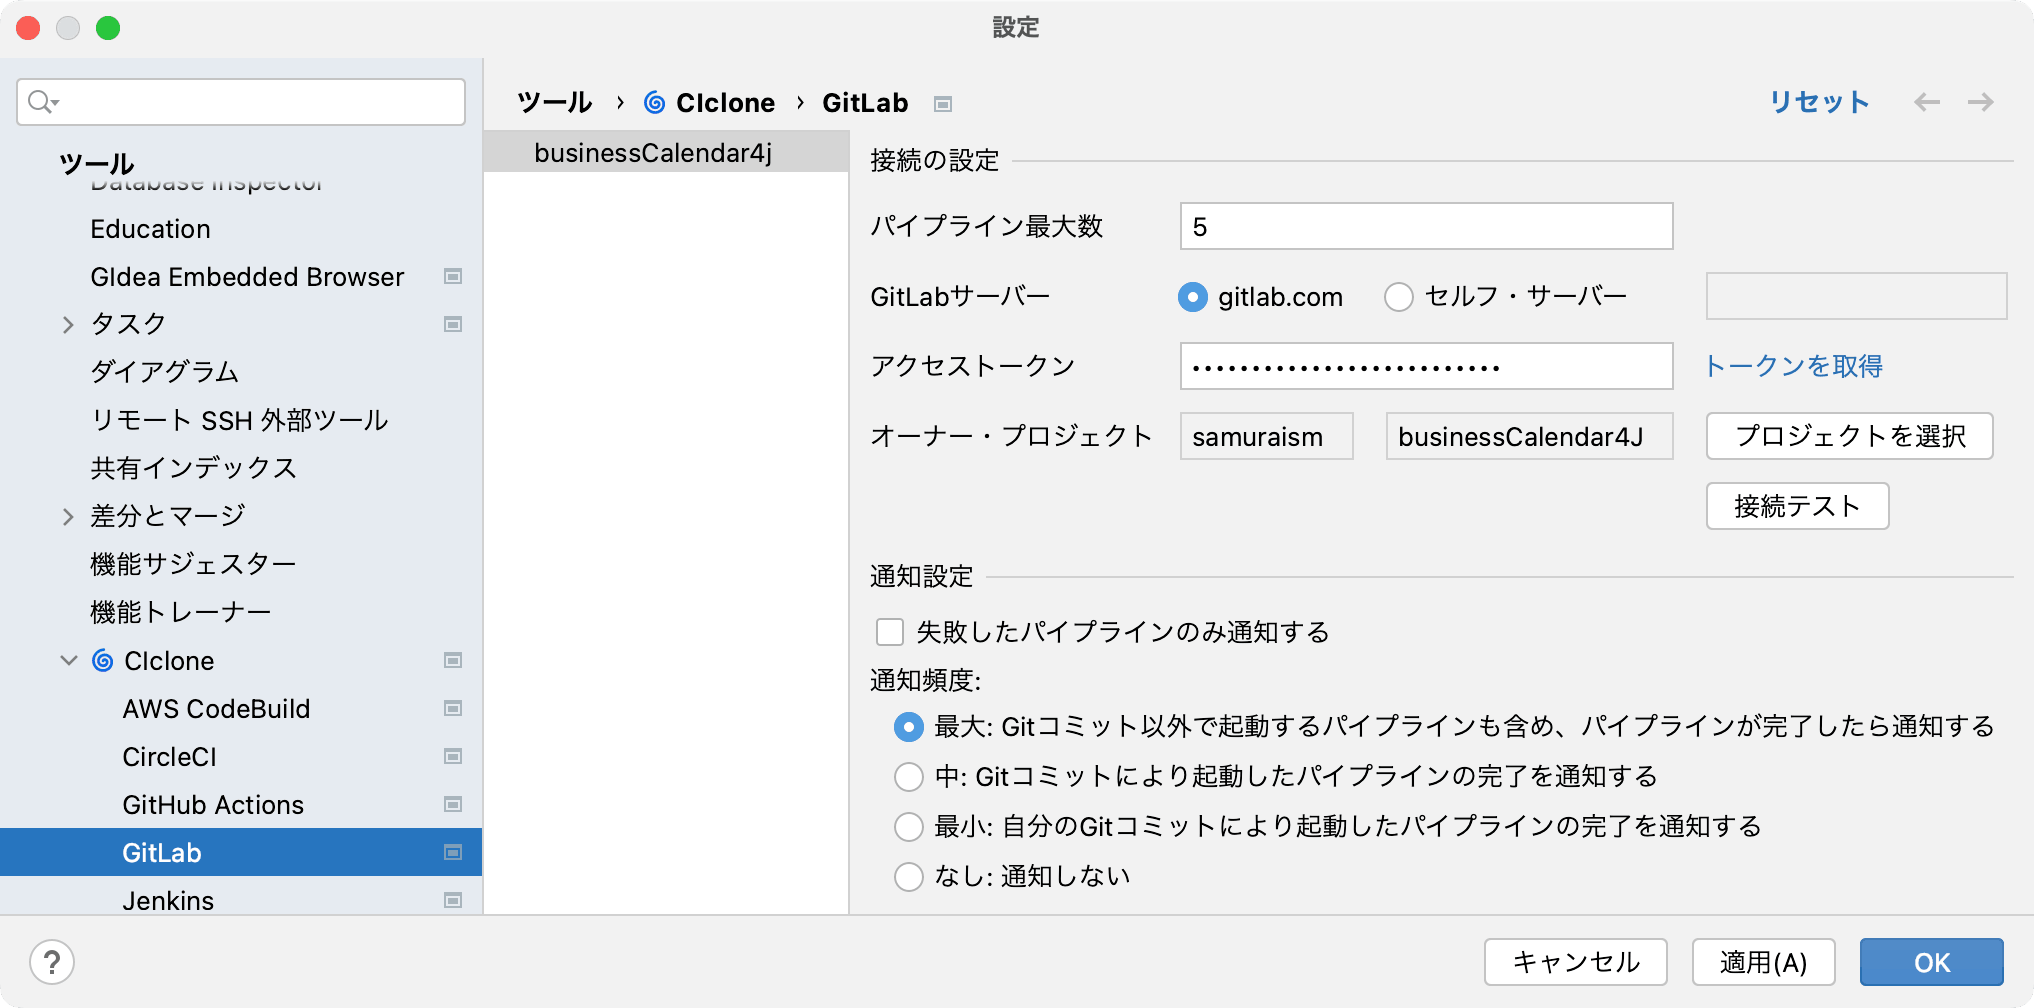Click the project icon beside Jenkins
This screenshot has height=1008, width=2034.
click(x=453, y=900)
